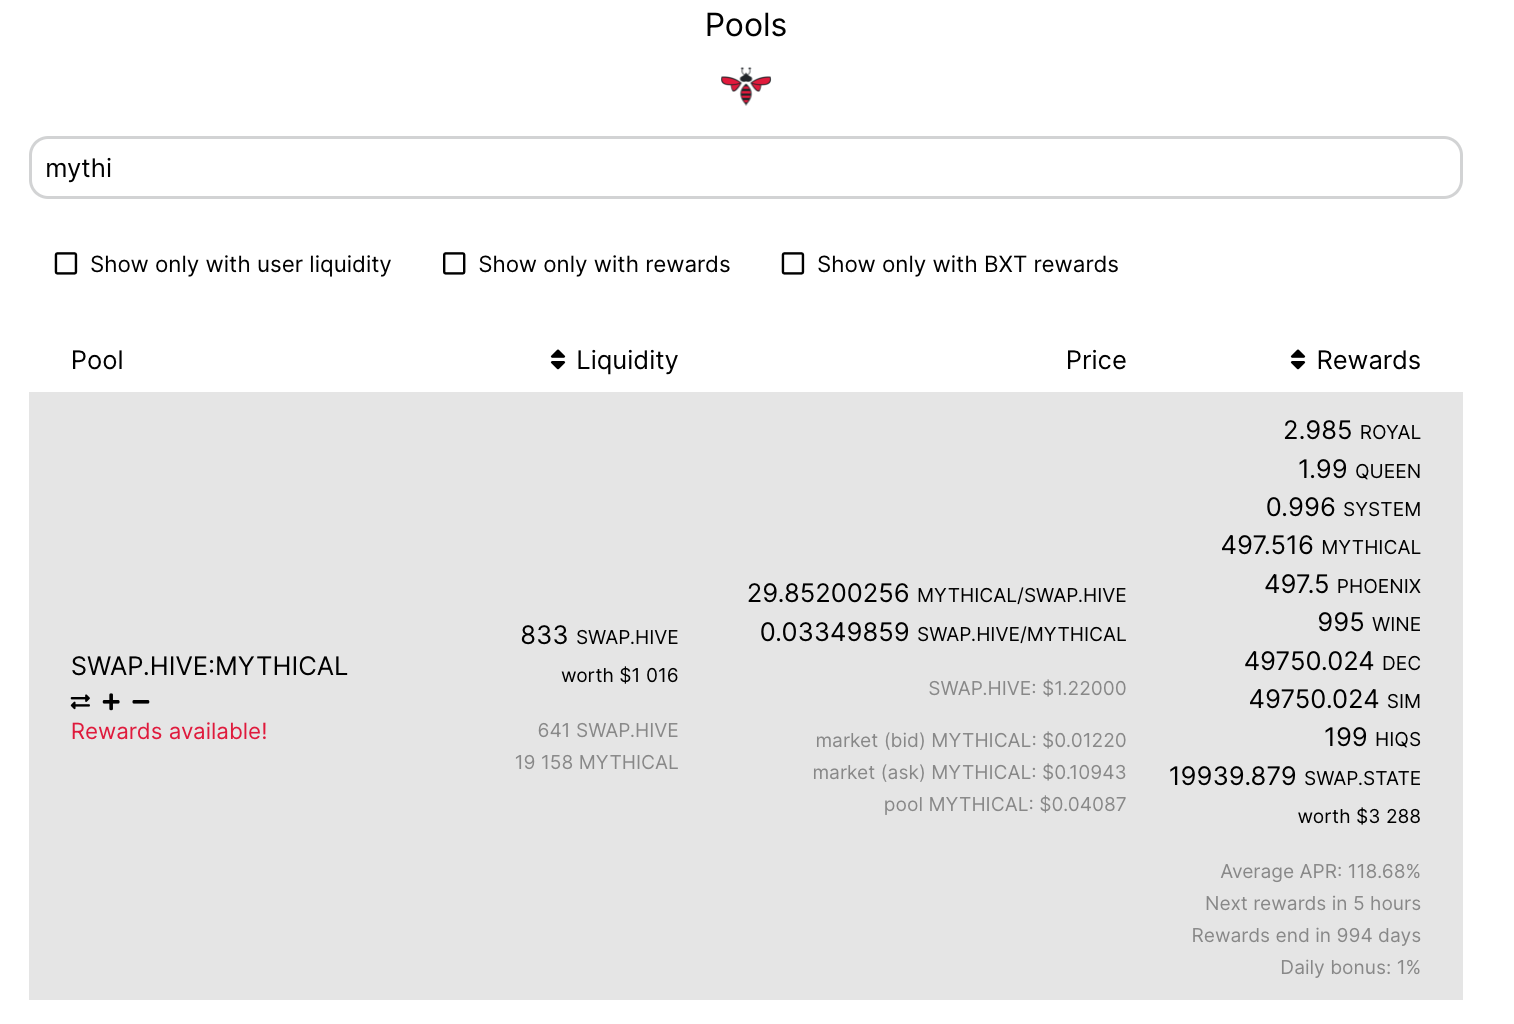Click the Liquidity column header

pos(627,360)
